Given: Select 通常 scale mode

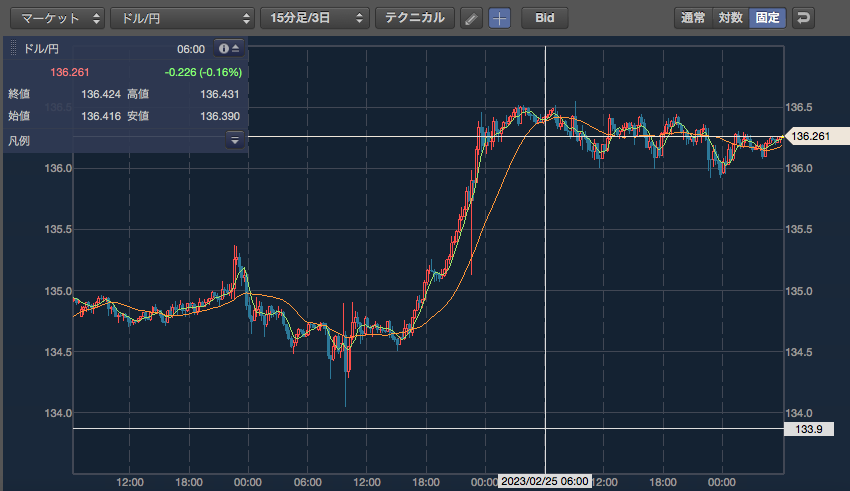Looking at the screenshot, I should coord(693,18).
